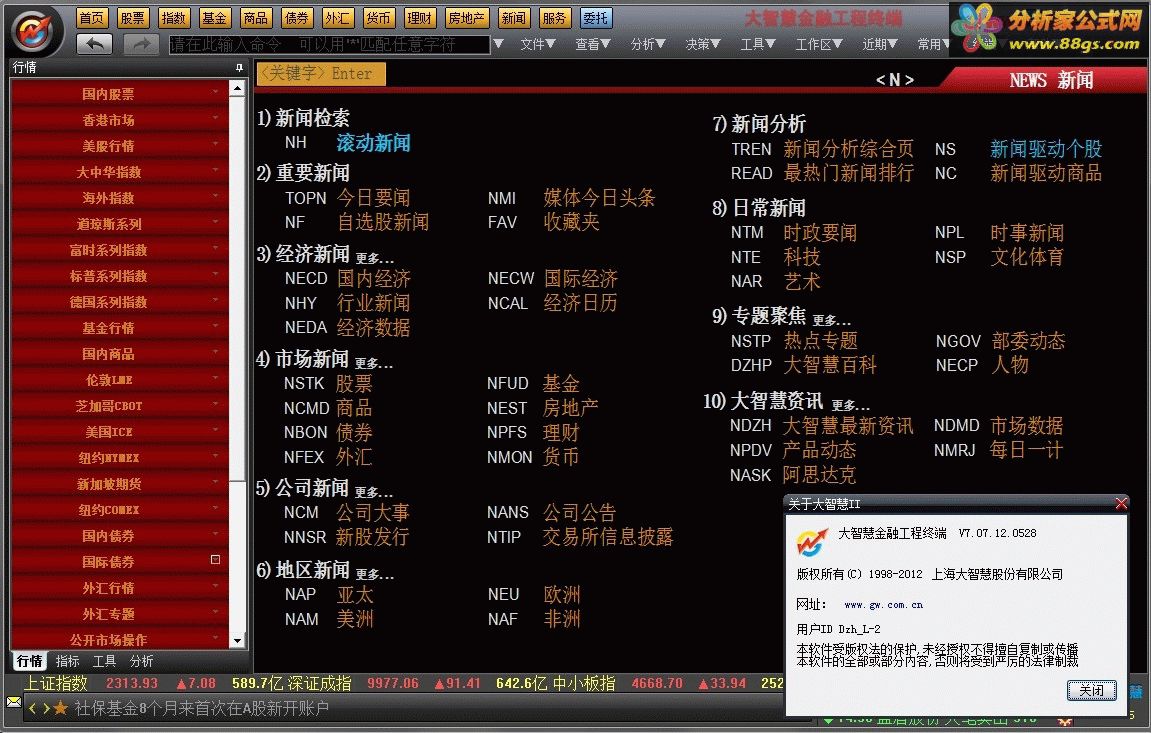Show next headline in bottom news ticker
Viewport: 1151px width, 733px height.
point(46,708)
